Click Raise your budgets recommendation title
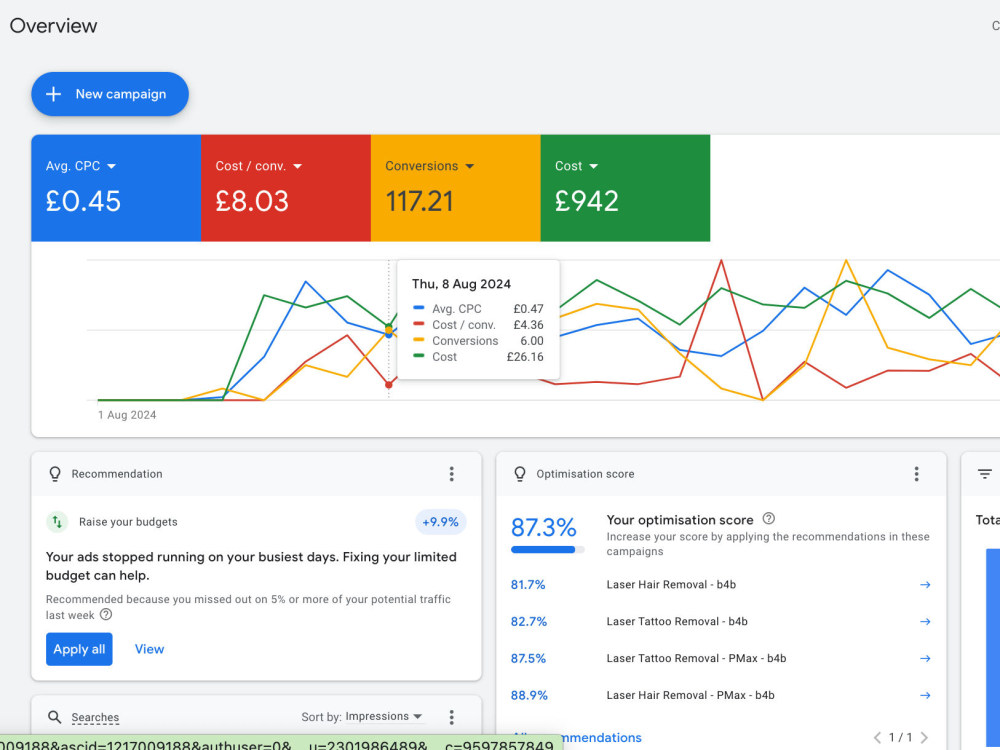The image size is (1000, 750). tap(128, 522)
